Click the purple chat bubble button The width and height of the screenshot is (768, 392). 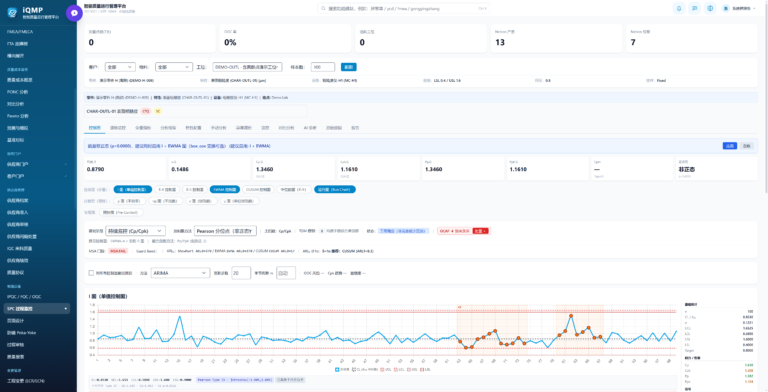click(x=74, y=13)
